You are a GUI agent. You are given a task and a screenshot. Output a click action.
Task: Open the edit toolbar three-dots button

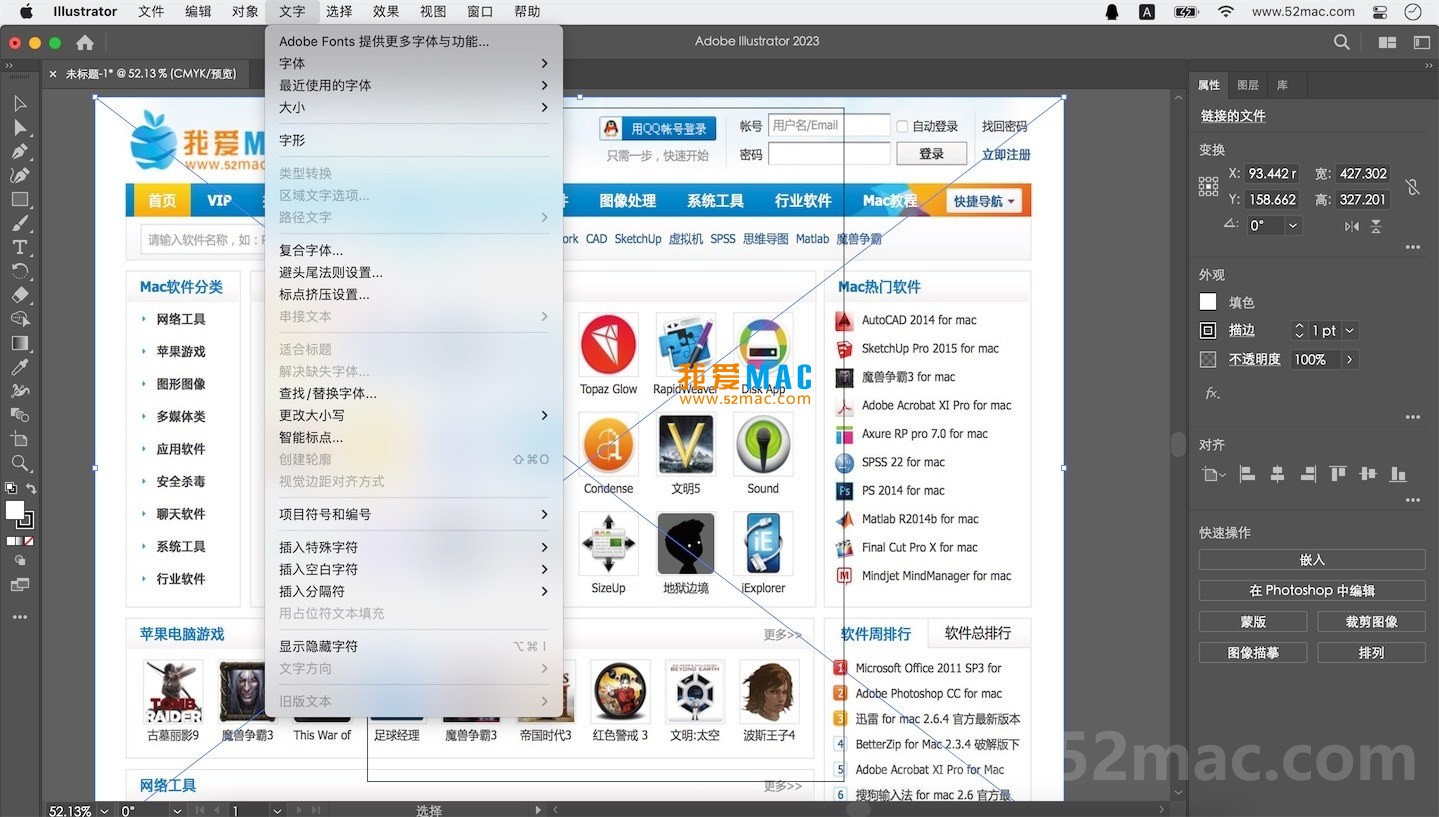[20, 618]
